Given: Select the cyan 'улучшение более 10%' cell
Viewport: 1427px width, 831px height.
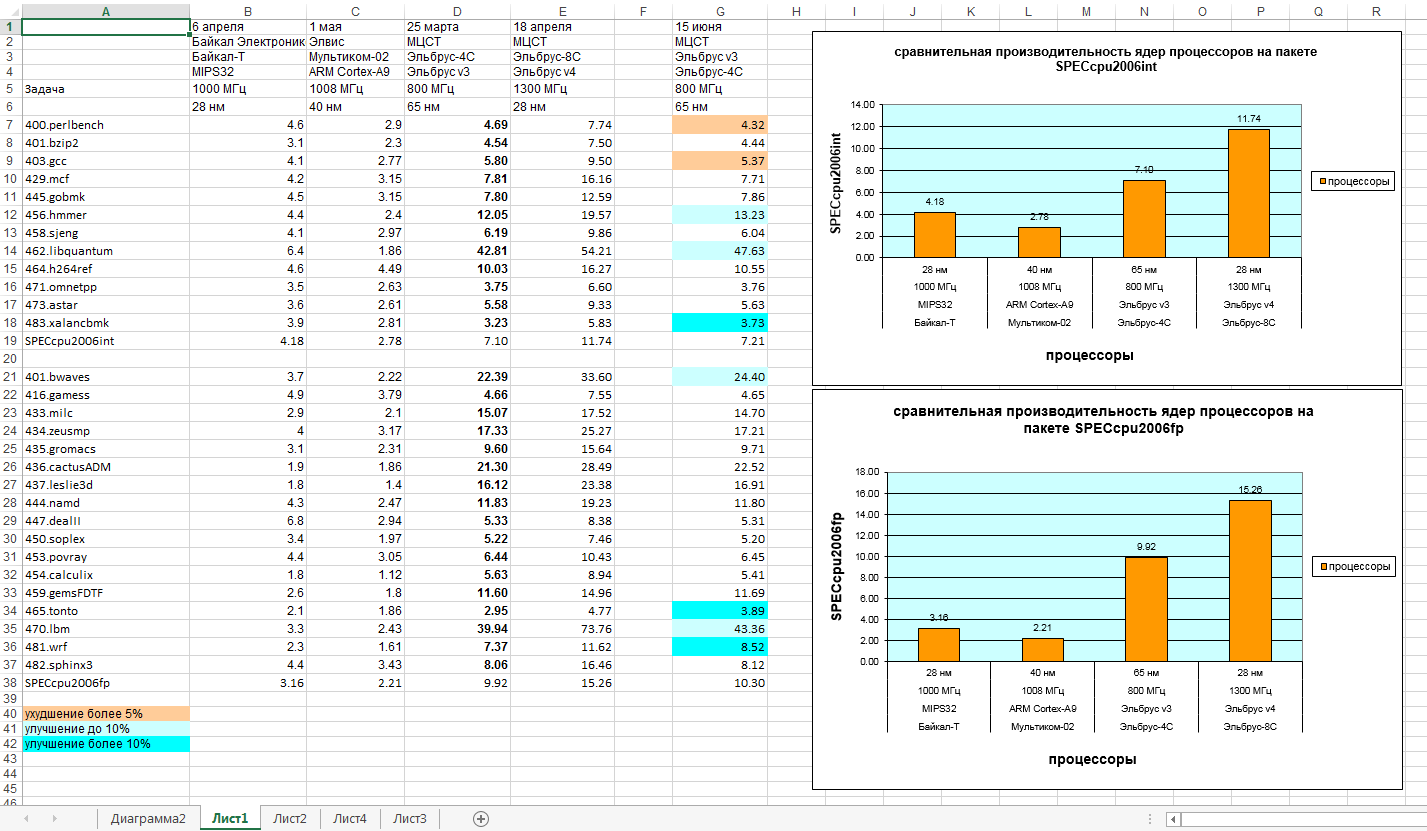Looking at the screenshot, I should point(105,744).
